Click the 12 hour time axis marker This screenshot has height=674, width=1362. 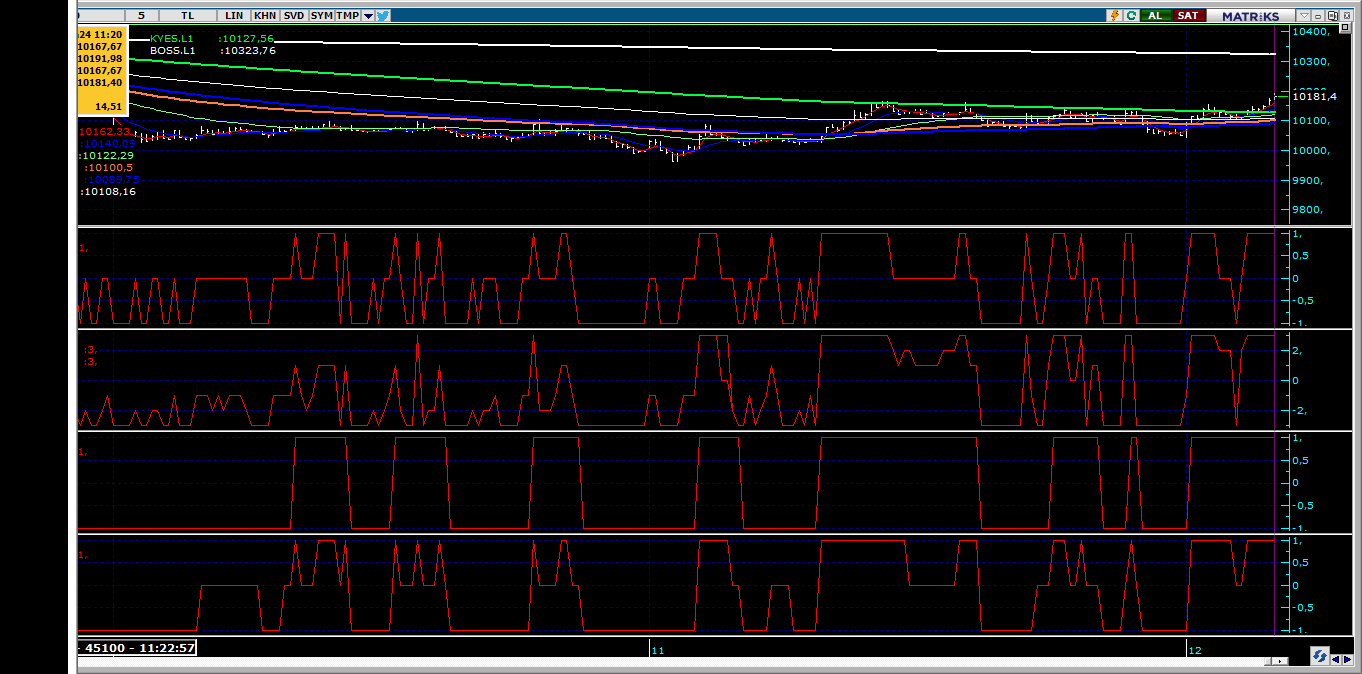click(1195, 651)
